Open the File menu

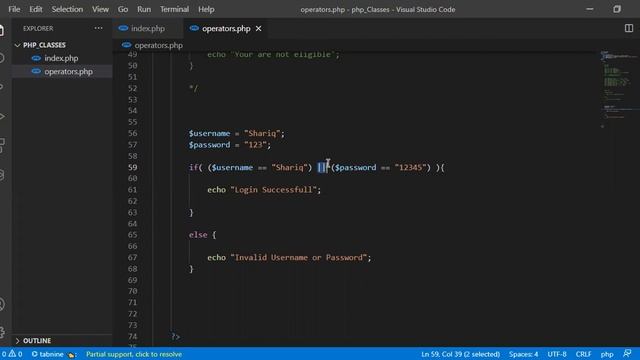[x=14, y=9]
